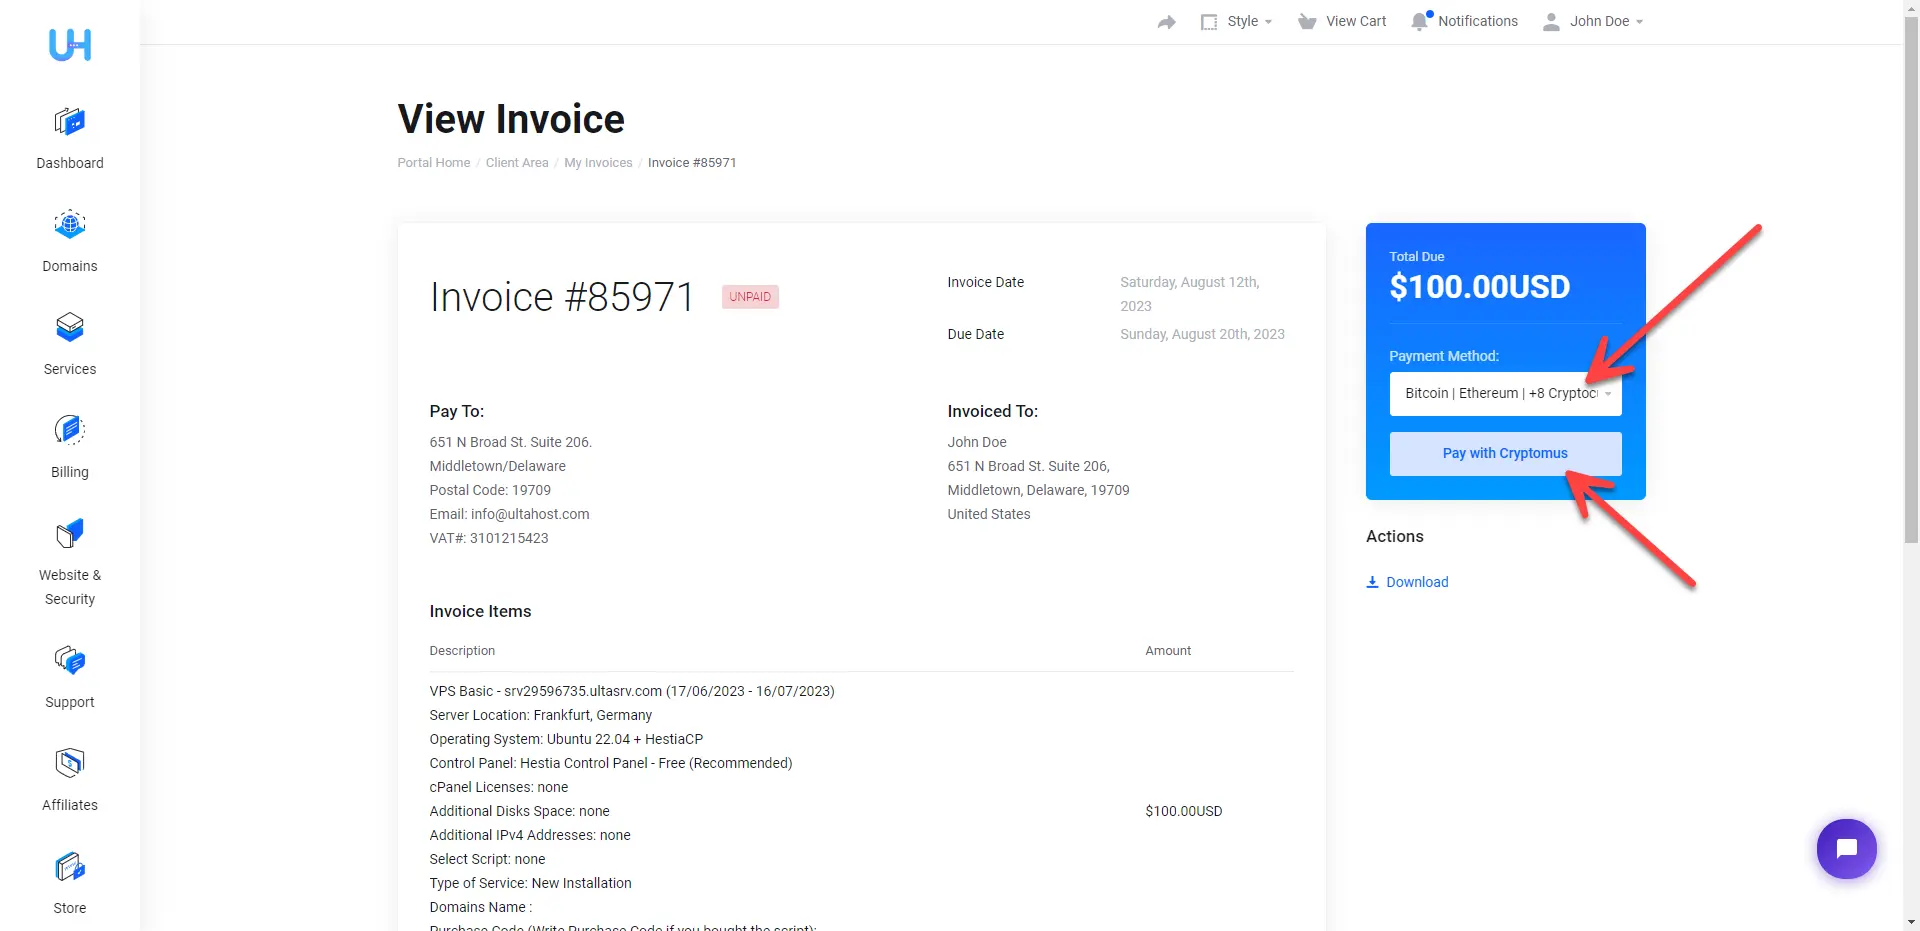Screen dimensions: 1920x931
Task: Click the UNPAID status badge
Action: 750,297
